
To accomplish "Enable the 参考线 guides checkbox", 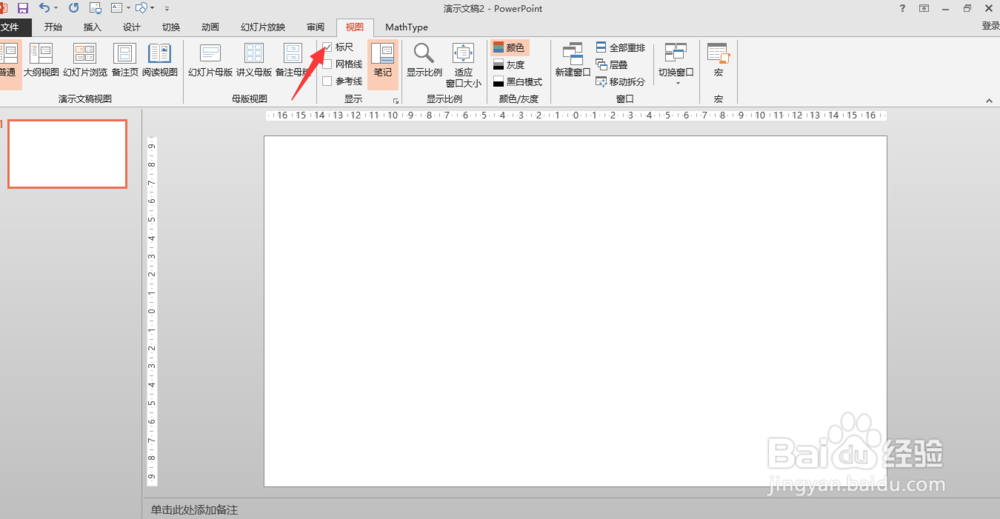I will click(x=327, y=82).
